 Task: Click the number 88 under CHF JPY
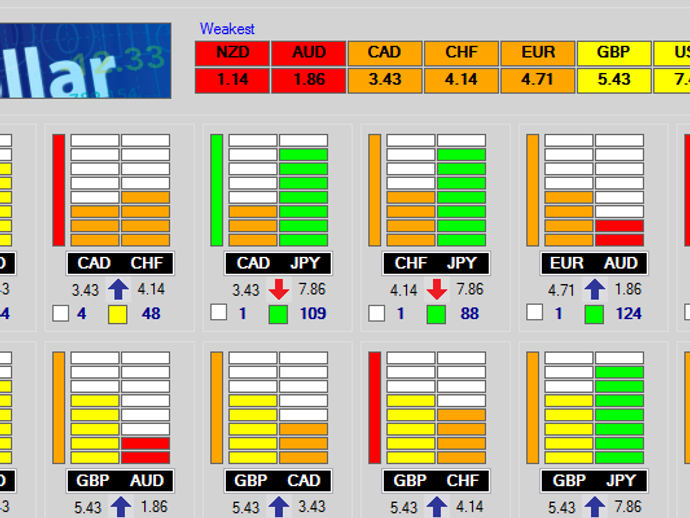469,314
